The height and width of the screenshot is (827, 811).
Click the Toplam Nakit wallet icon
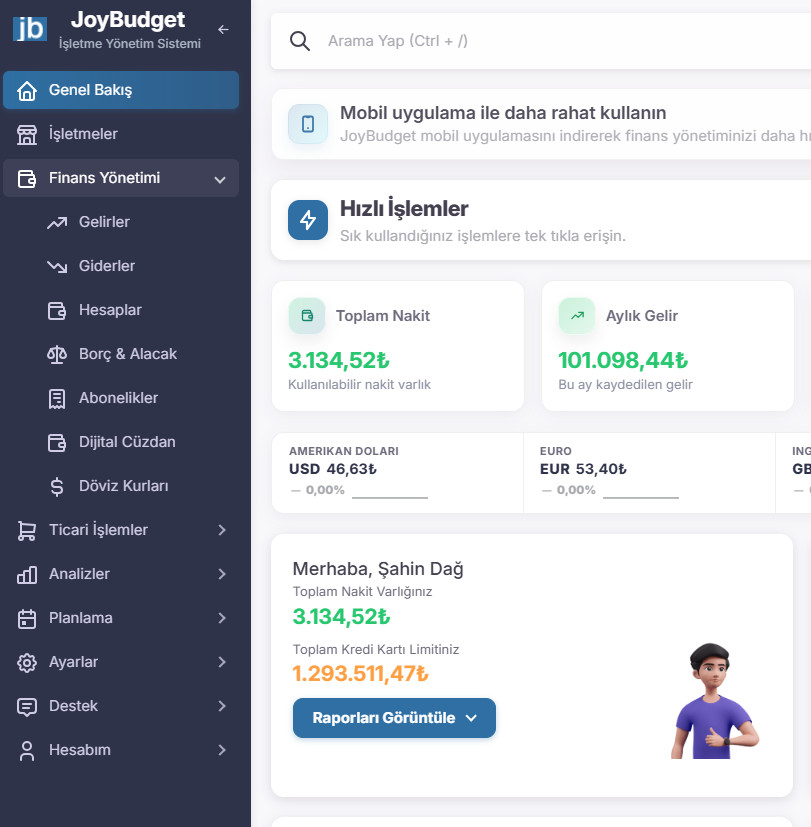tap(307, 315)
